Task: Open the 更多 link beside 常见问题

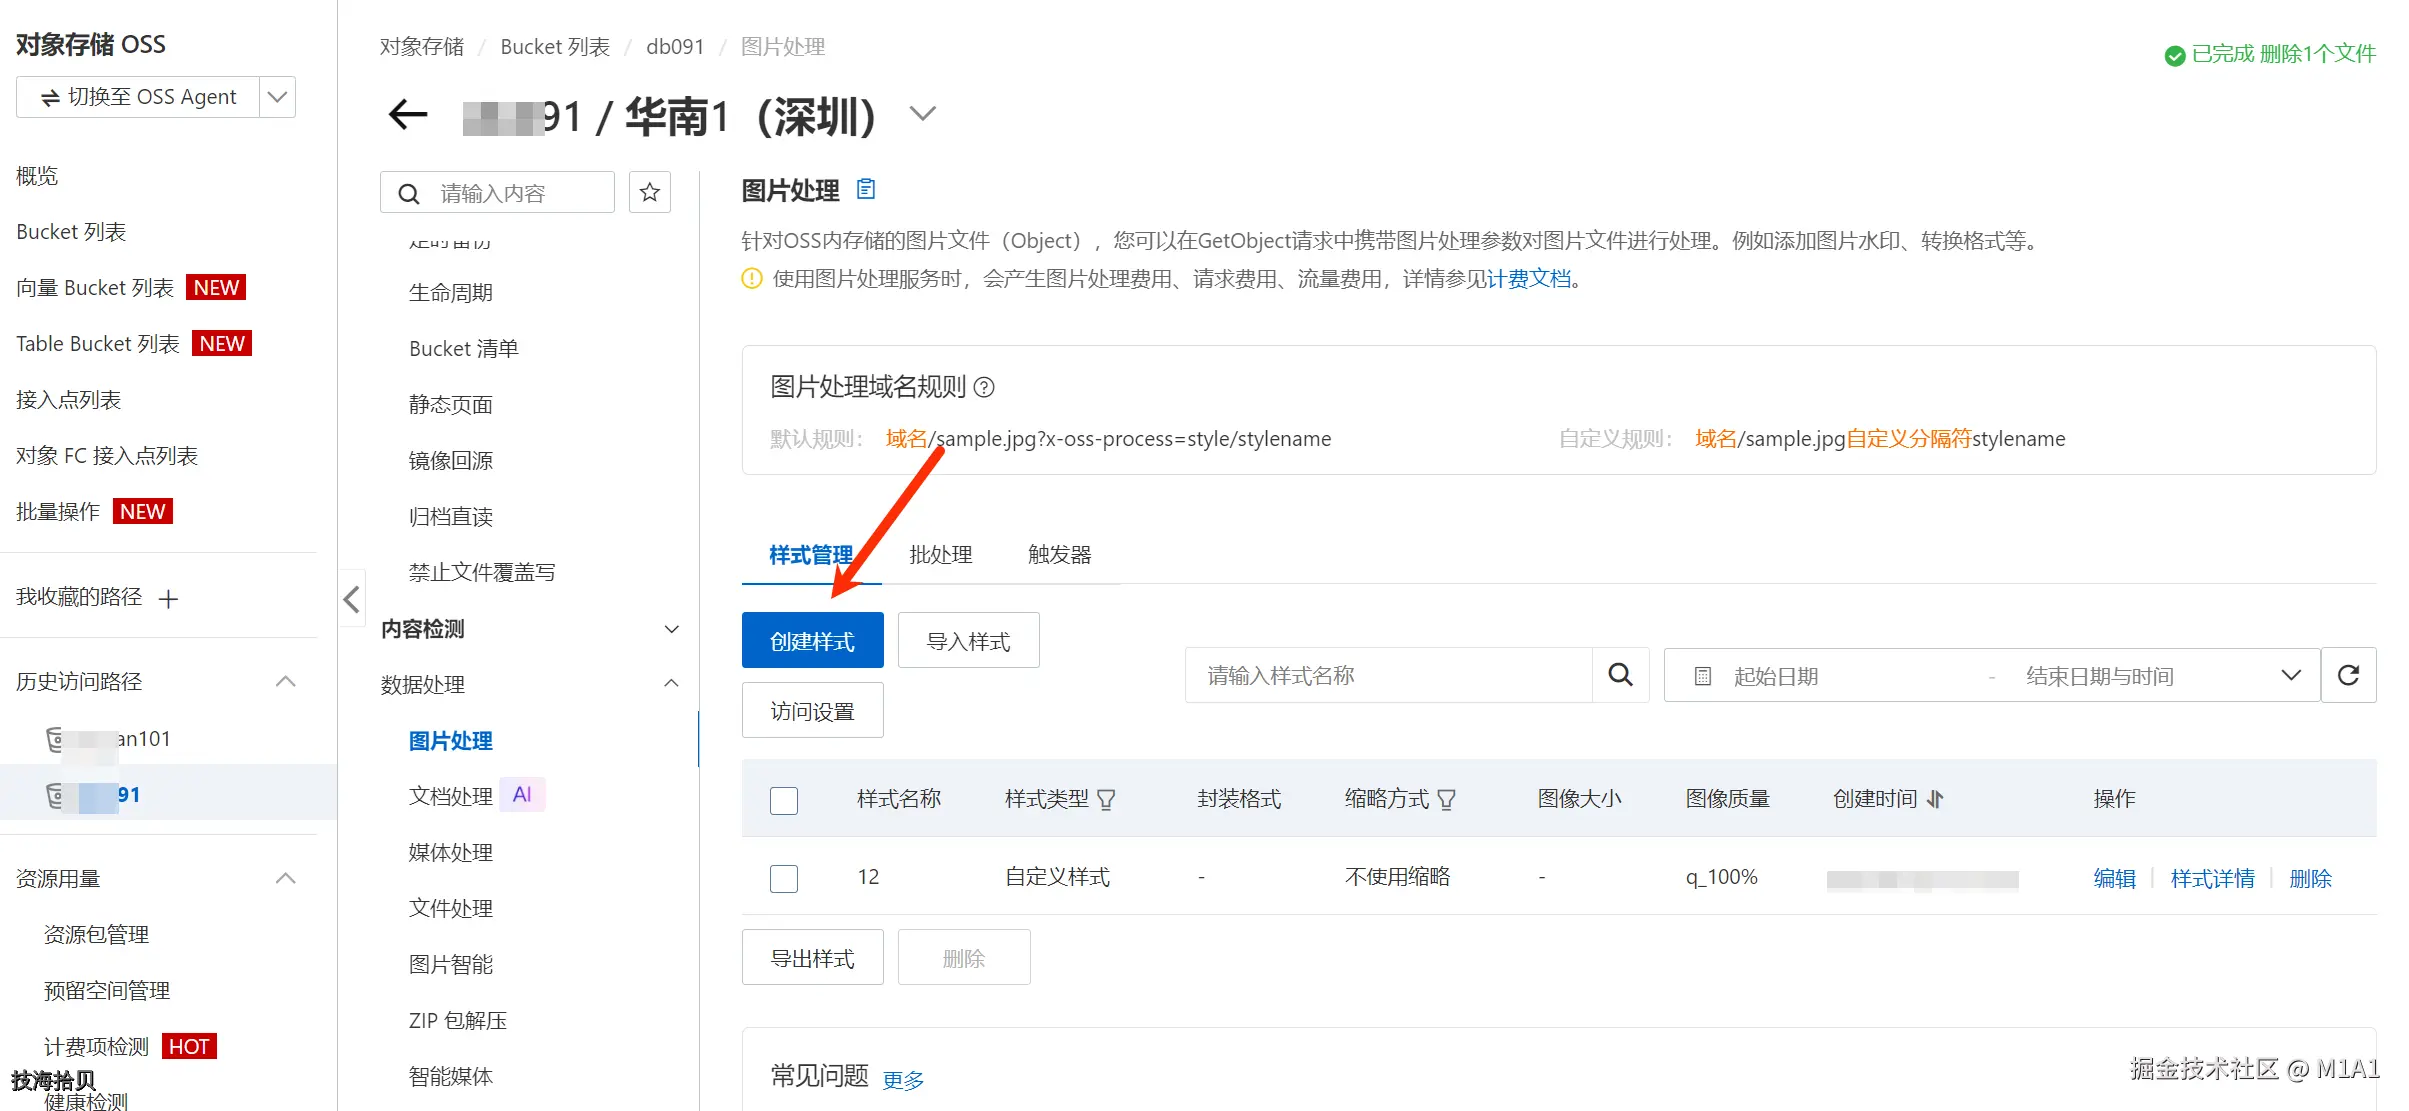Action: 903,1080
